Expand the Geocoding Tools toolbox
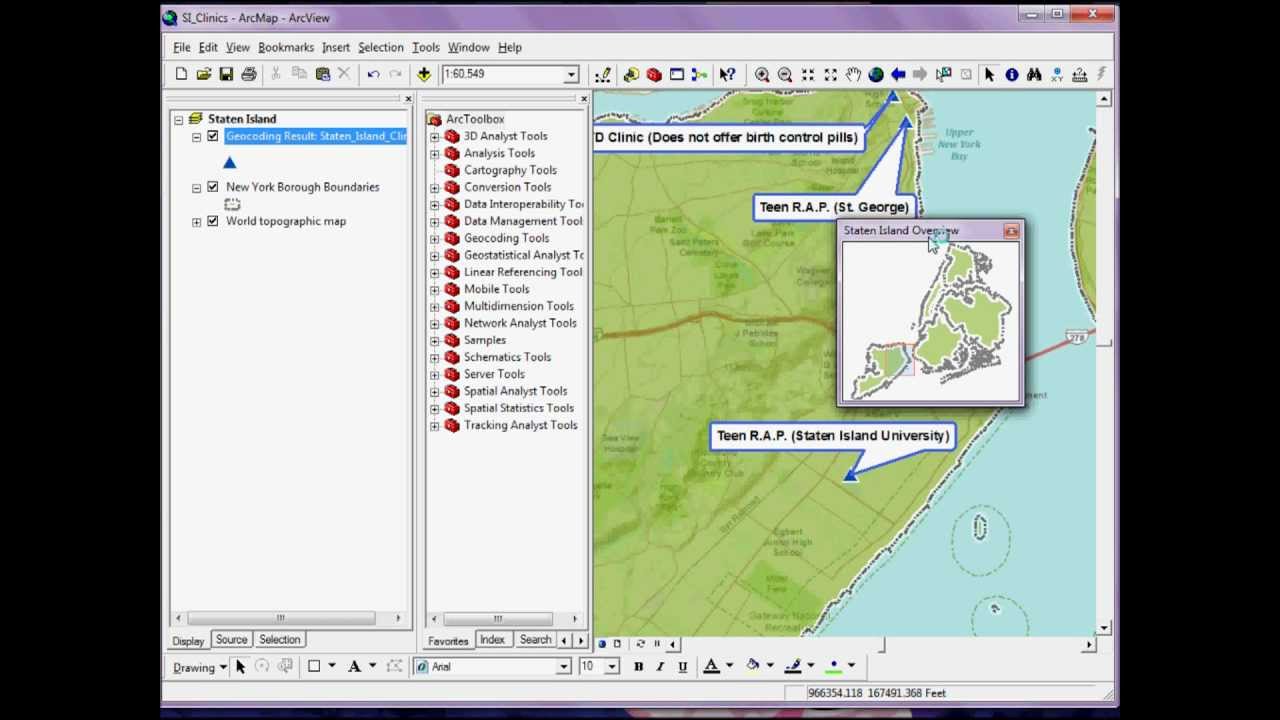1280x720 pixels. [x=435, y=238]
